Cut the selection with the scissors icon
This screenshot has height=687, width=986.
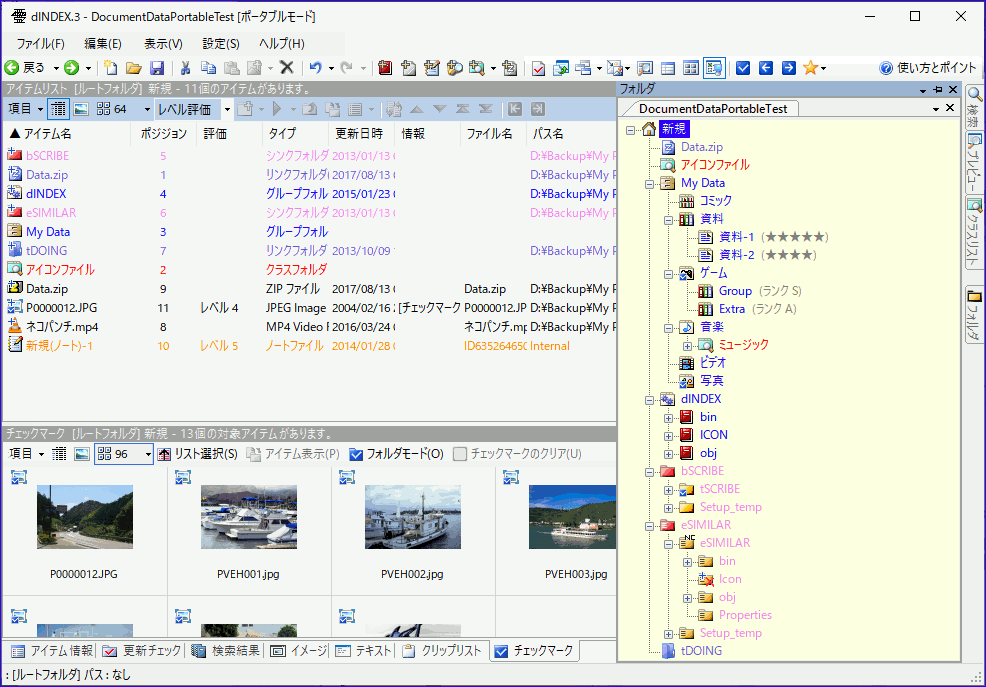(186, 68)
